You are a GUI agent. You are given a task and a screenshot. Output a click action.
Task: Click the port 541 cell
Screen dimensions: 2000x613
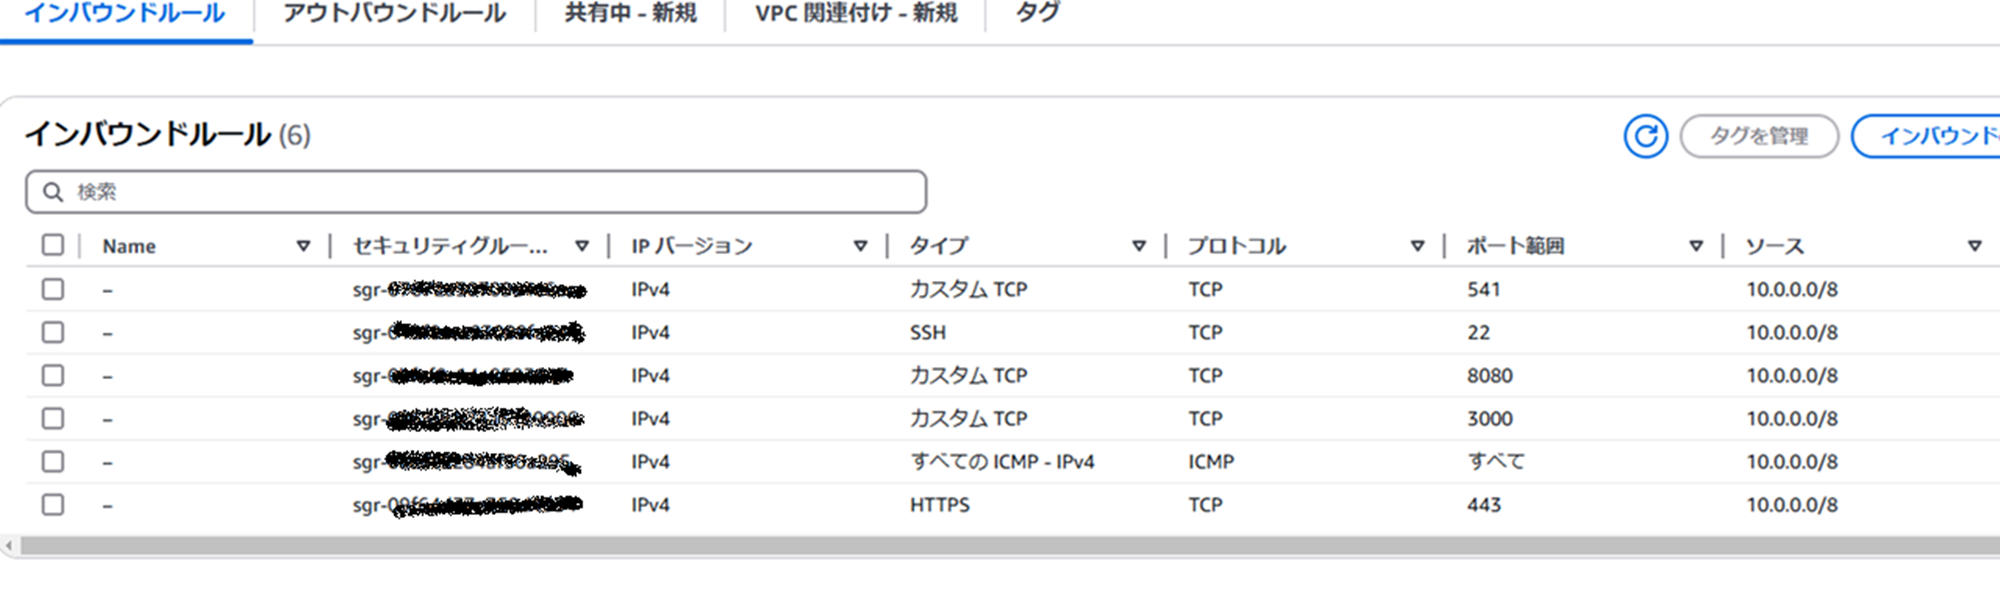coord(1484,289)
